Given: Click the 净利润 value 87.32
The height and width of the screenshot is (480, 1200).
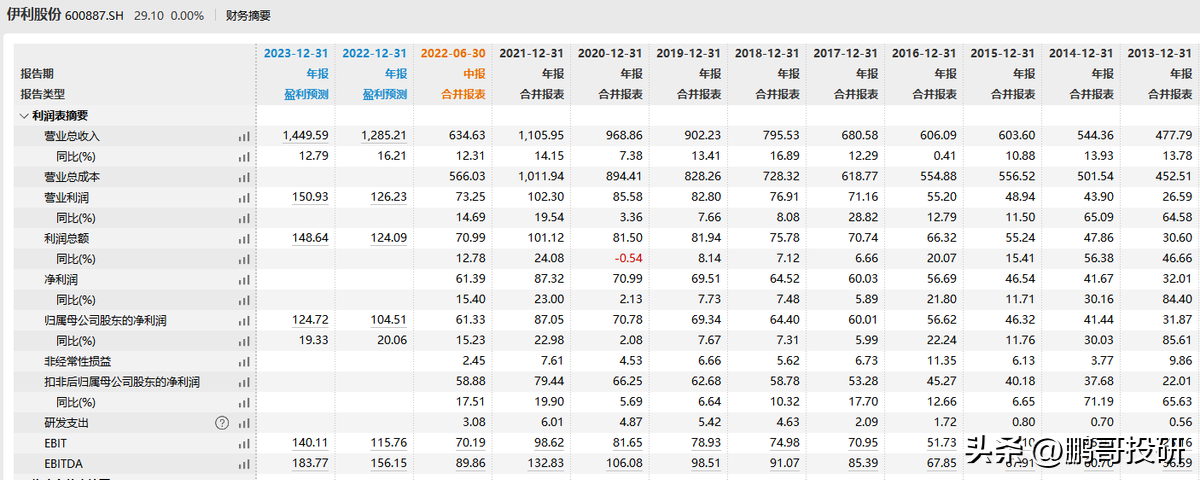Looking at the screenshot, I should 549,280.
